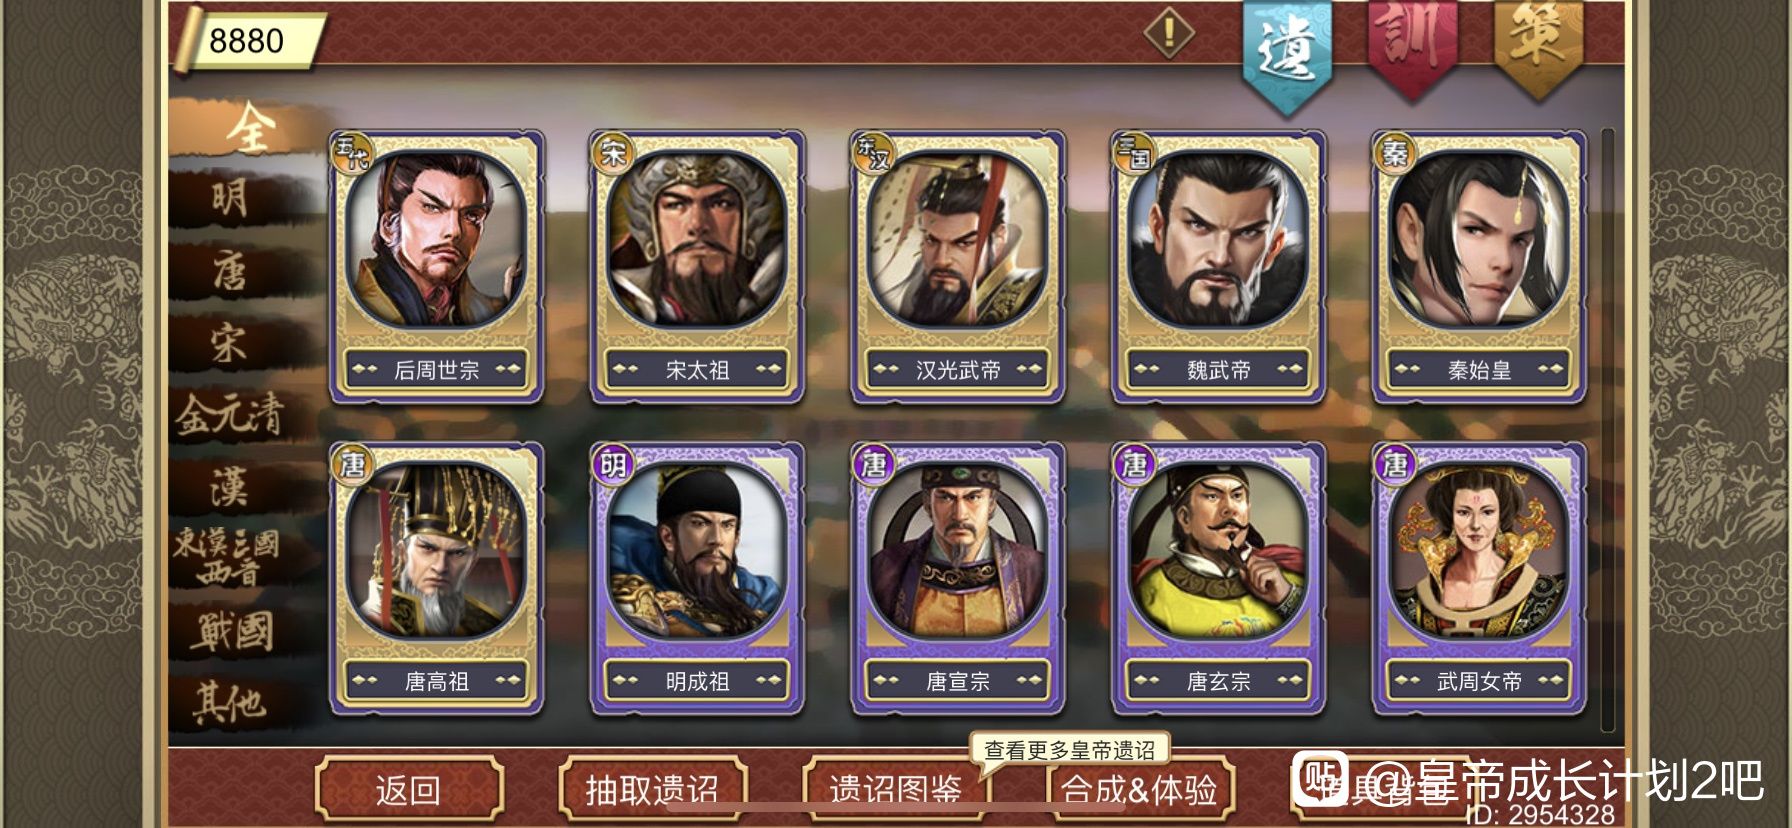Switch to the 金元清 category
This screenshot has width=1792, height=828.
coord(232,414)
